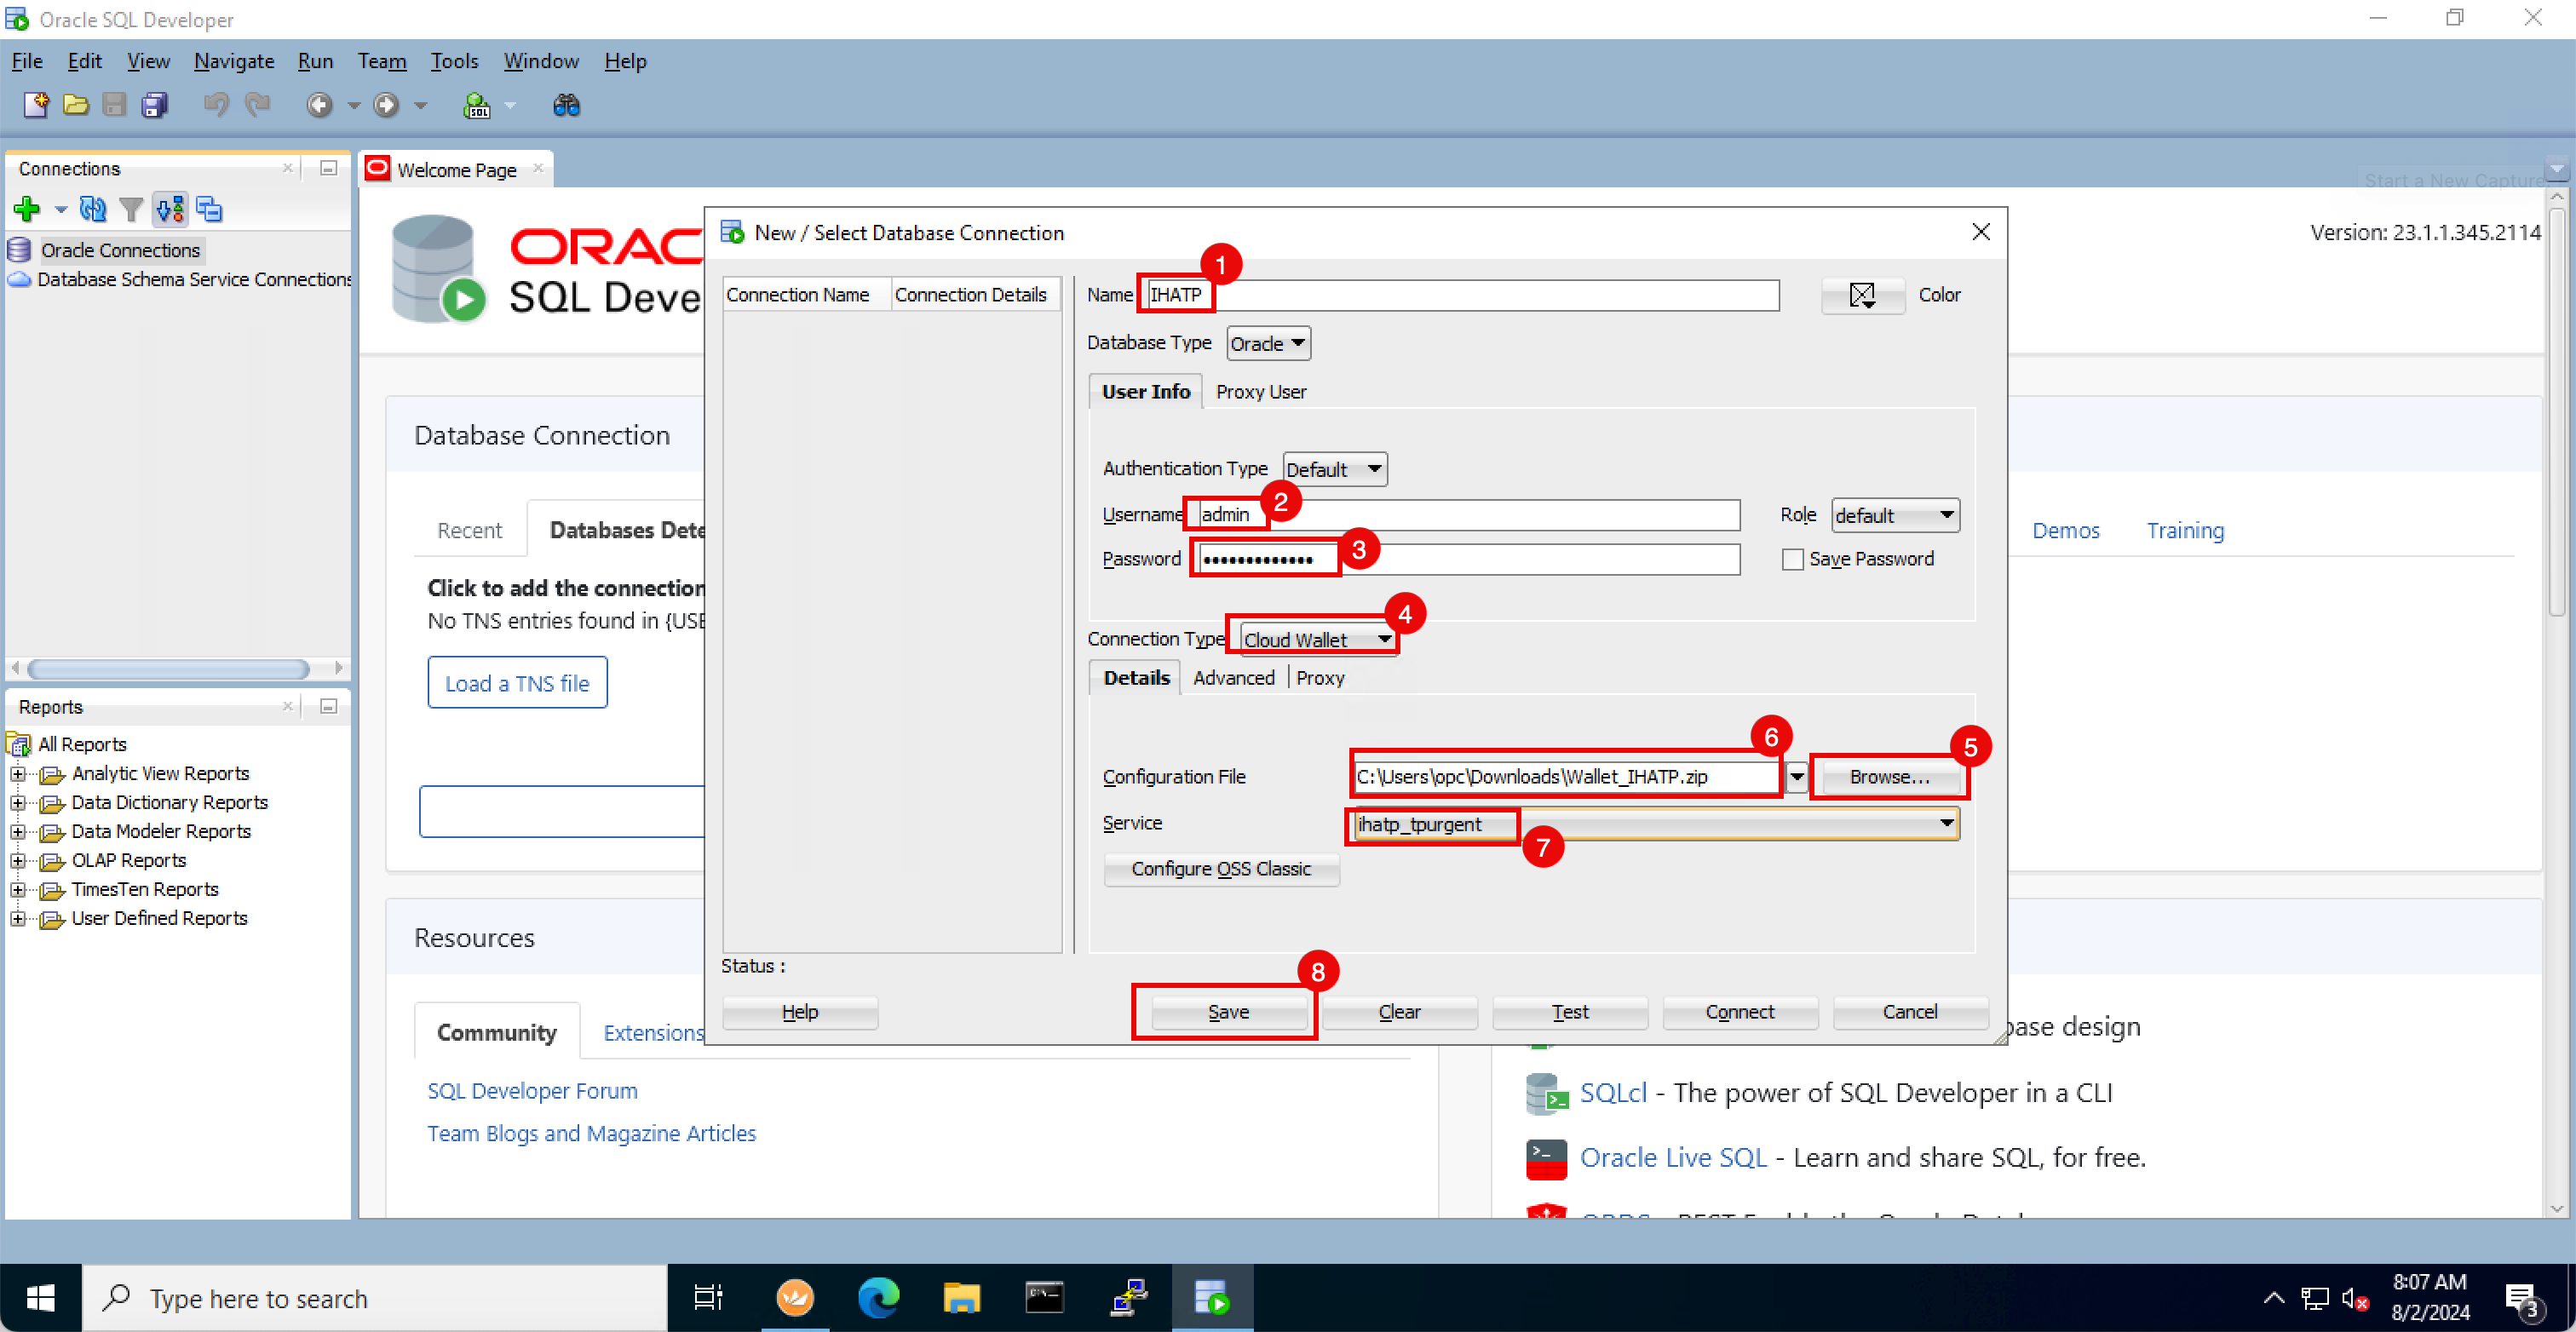Open the Authentication Type dropdown
The image size is (2576, 1332).
(1334, 469)
